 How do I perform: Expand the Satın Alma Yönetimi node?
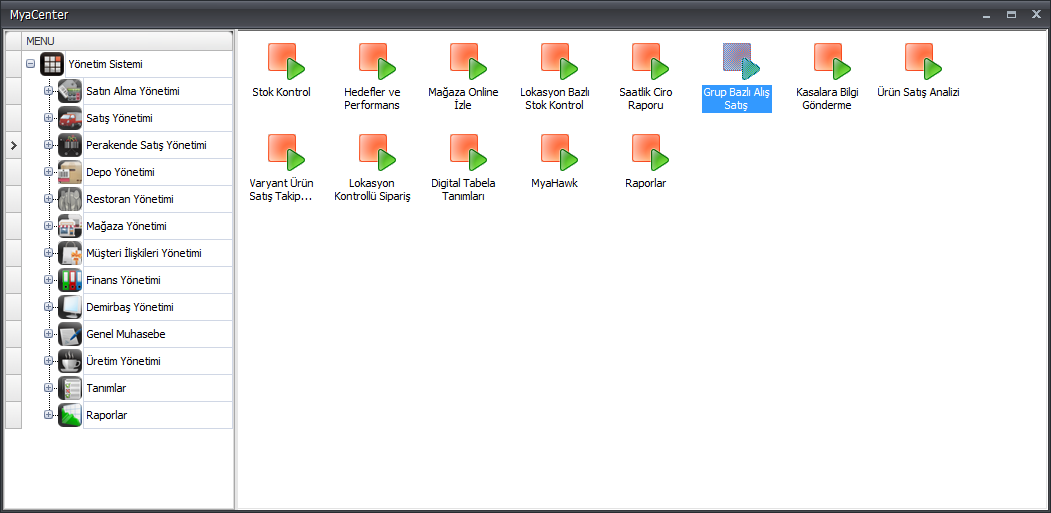point(48,91)
